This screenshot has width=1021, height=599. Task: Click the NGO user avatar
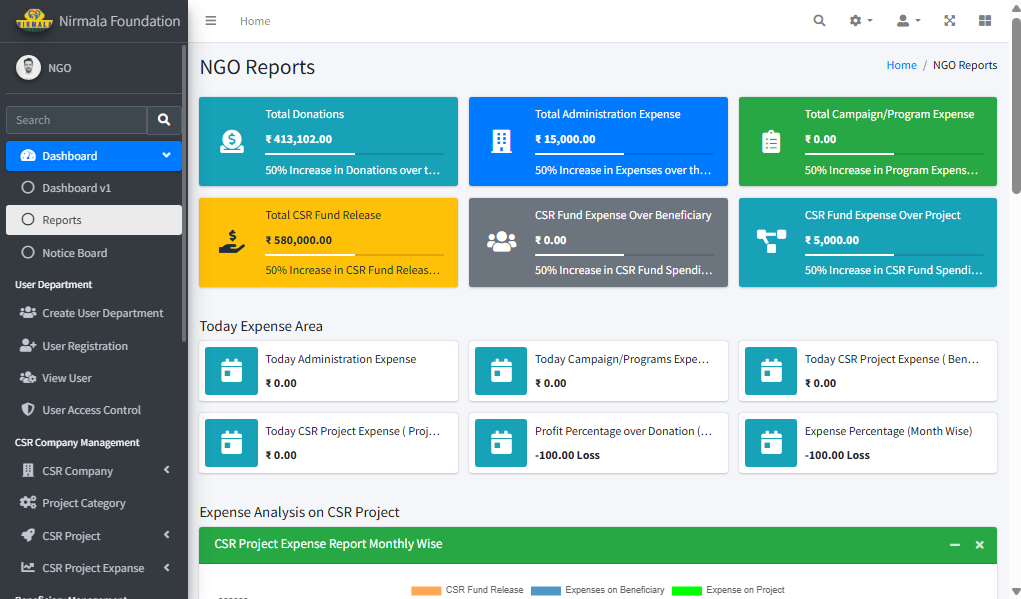coord(28,68)
